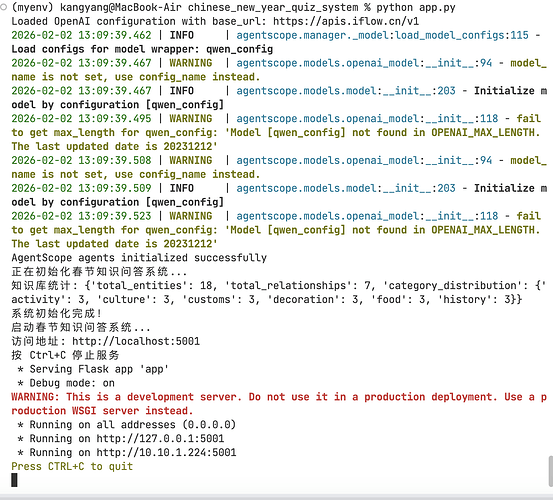This screenshot has height=500, width=553.
Task: Click the terminal scrollbar thumb
Action: pos(551,471)
